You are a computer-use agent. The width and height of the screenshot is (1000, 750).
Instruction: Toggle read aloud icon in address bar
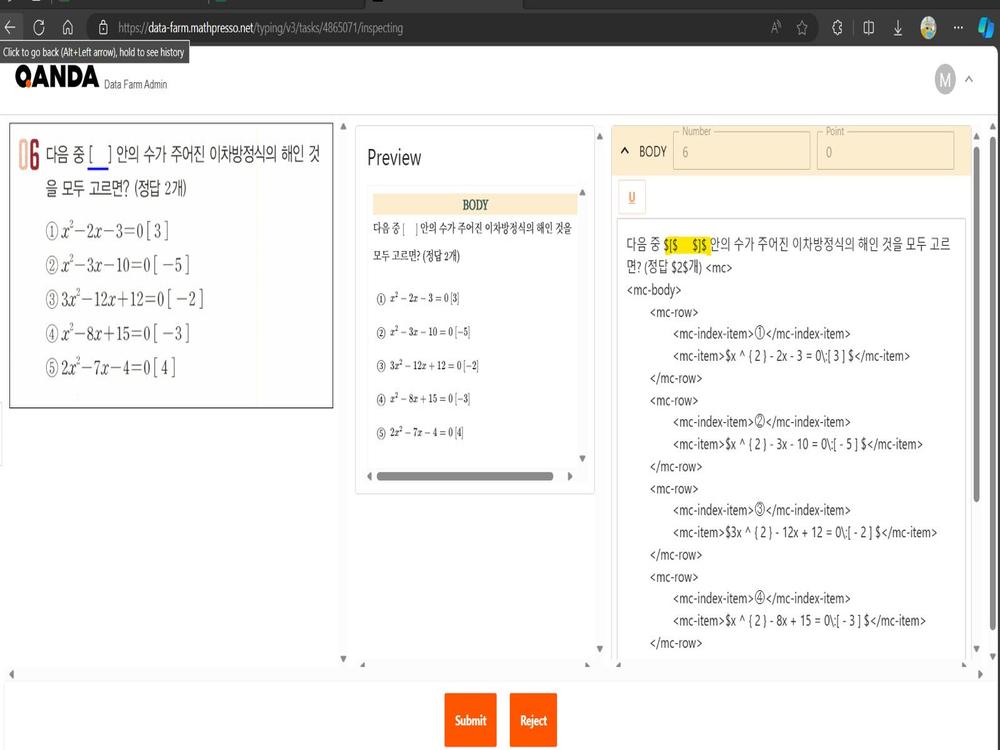(776, 27)
